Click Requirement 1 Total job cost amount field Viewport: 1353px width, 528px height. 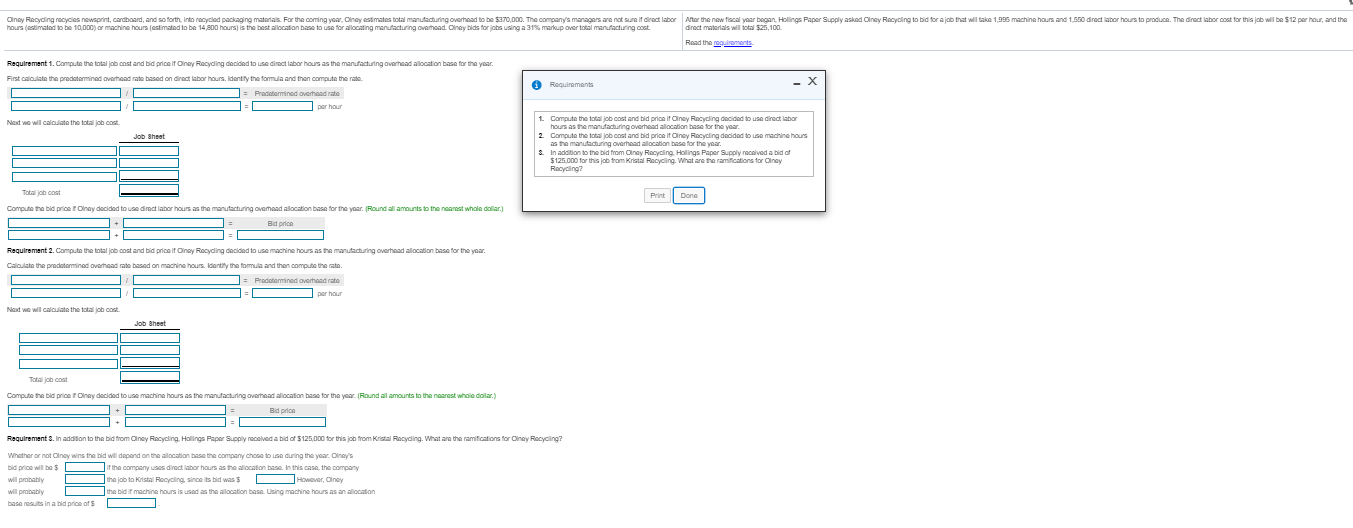[x=149, y=190]
